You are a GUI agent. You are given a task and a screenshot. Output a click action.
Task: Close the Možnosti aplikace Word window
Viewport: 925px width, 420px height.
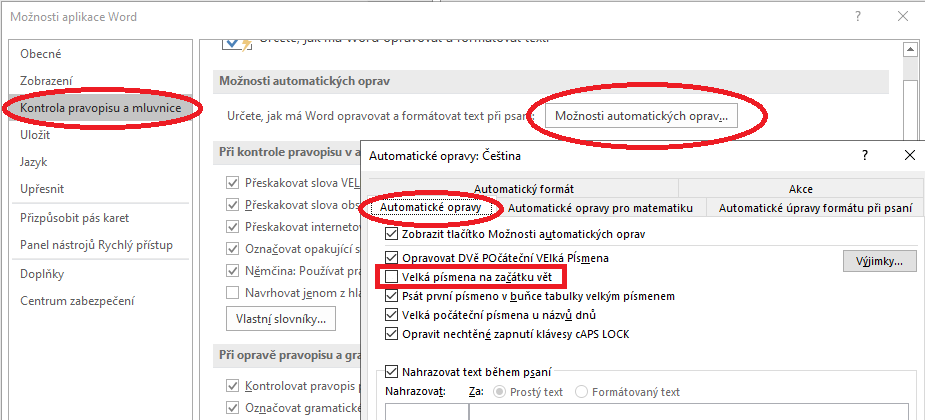903,17
